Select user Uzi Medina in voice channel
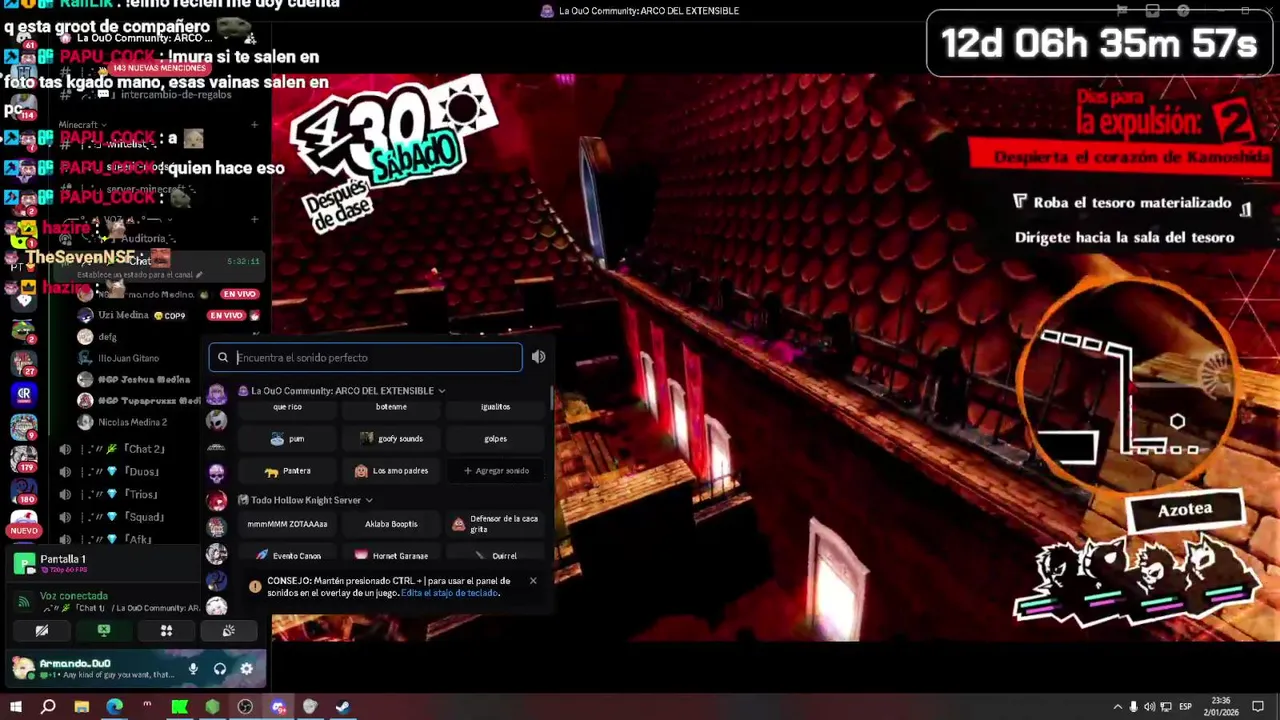The image size is (1280, 720). [x=123, y=315]
